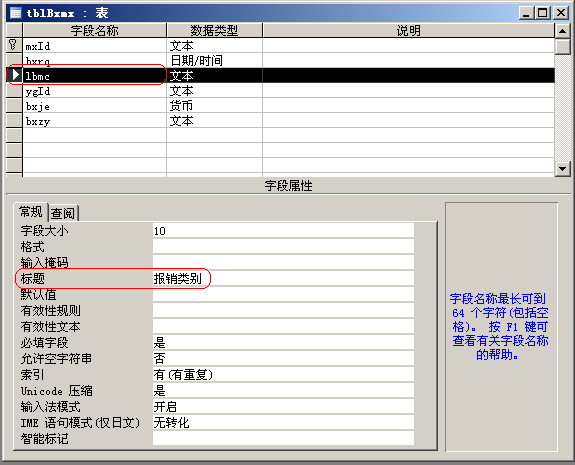Click the data type cell of bxrq

215,61
